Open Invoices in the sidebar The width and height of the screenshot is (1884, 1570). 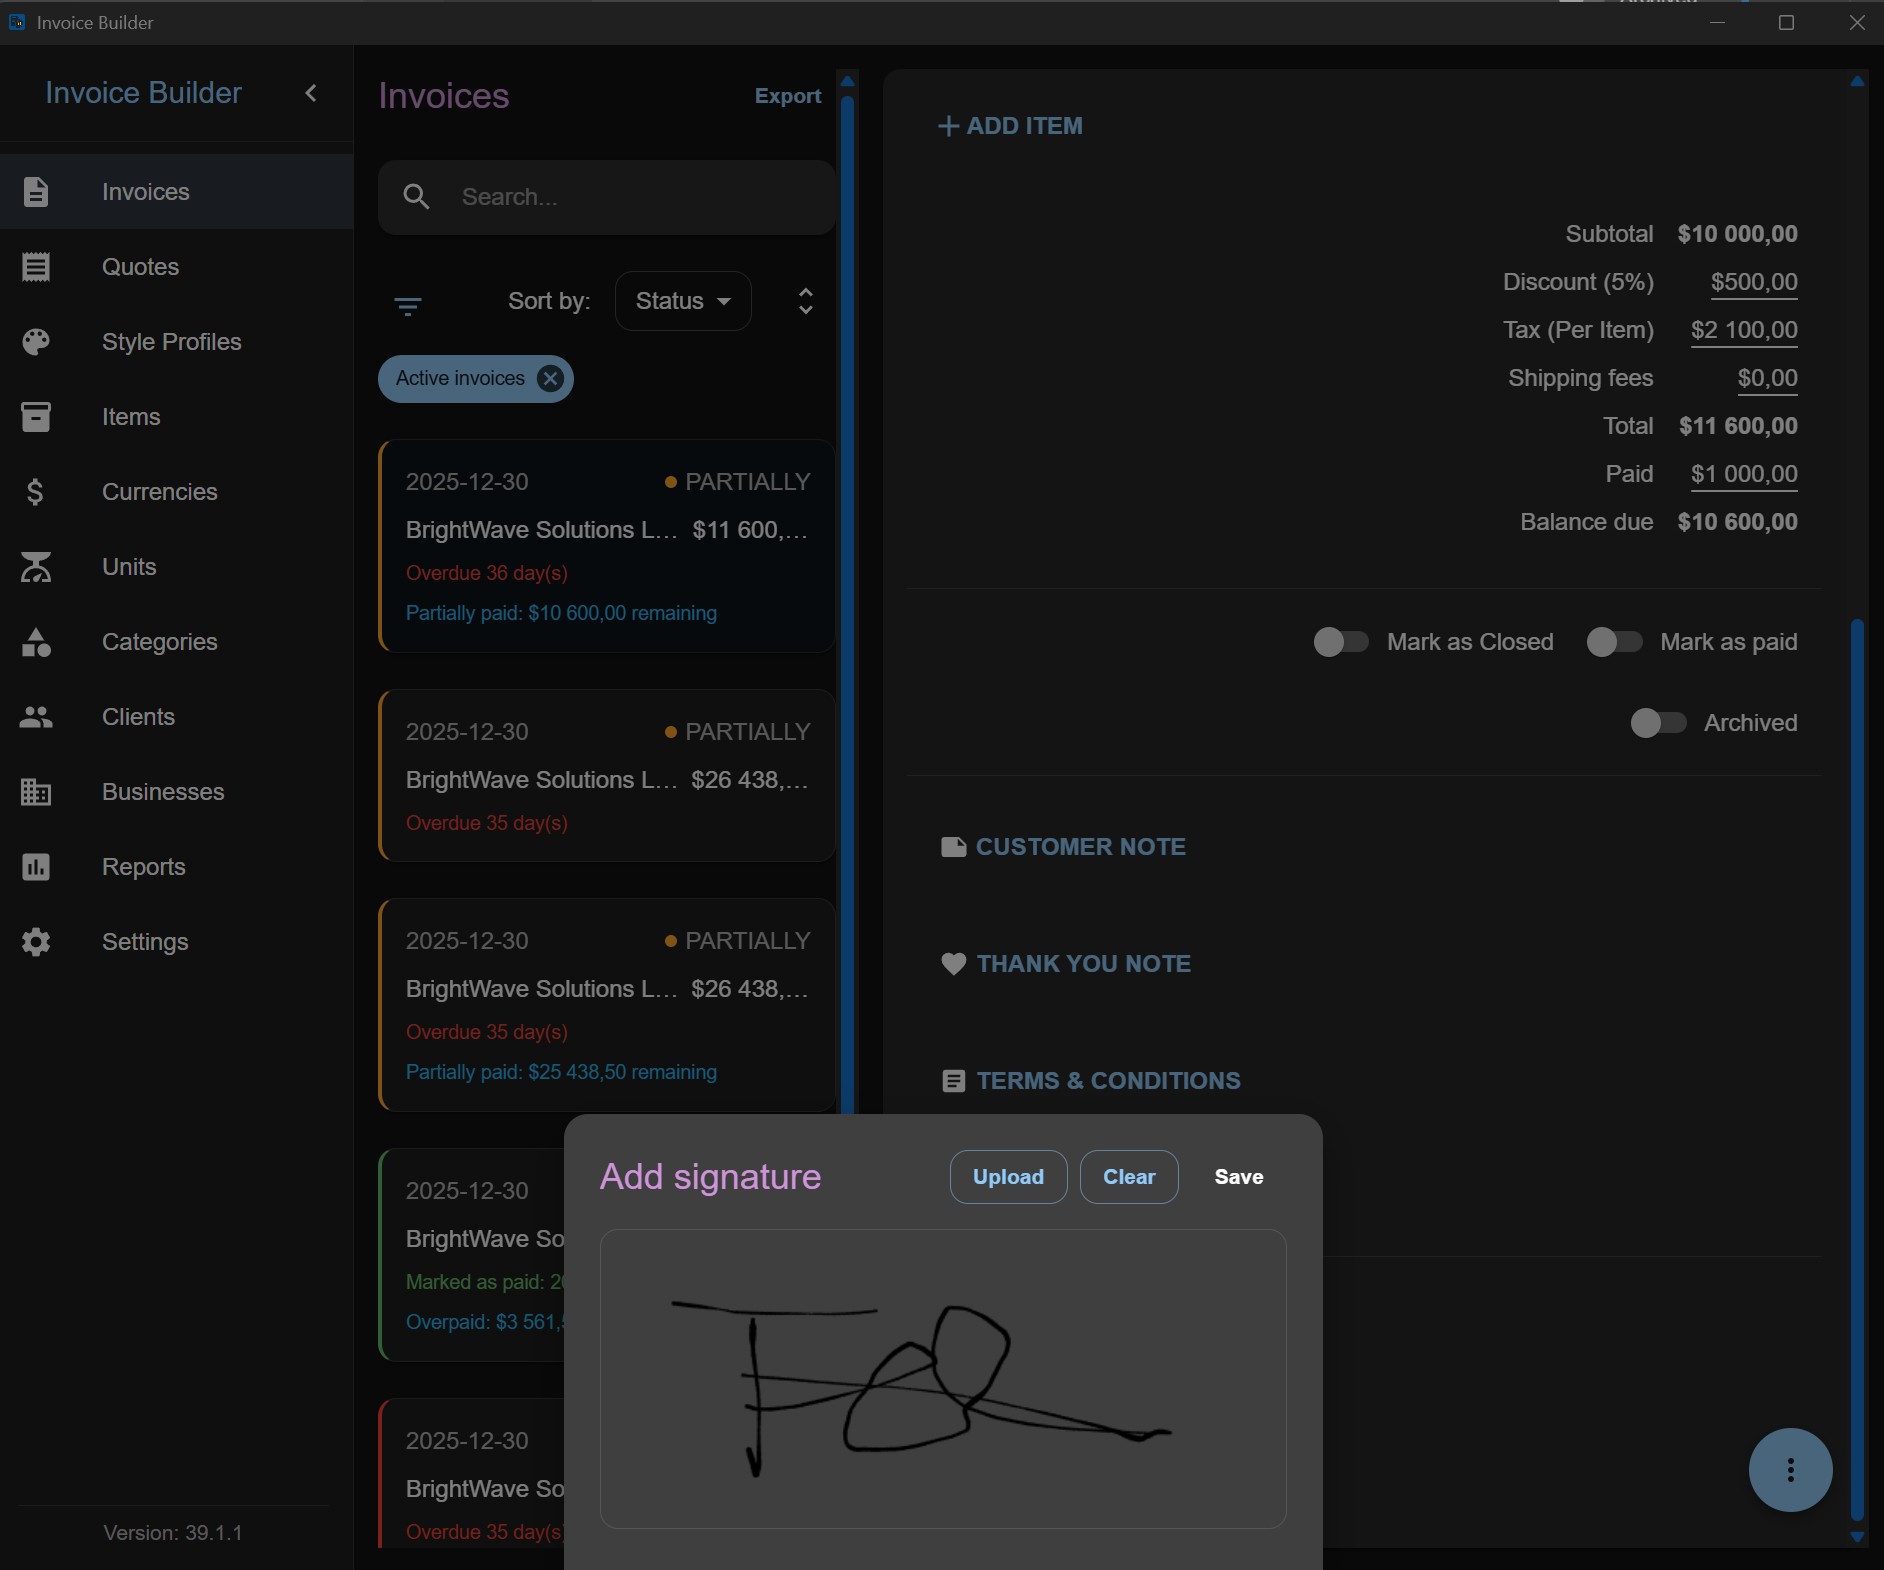[x=176, y=192]
